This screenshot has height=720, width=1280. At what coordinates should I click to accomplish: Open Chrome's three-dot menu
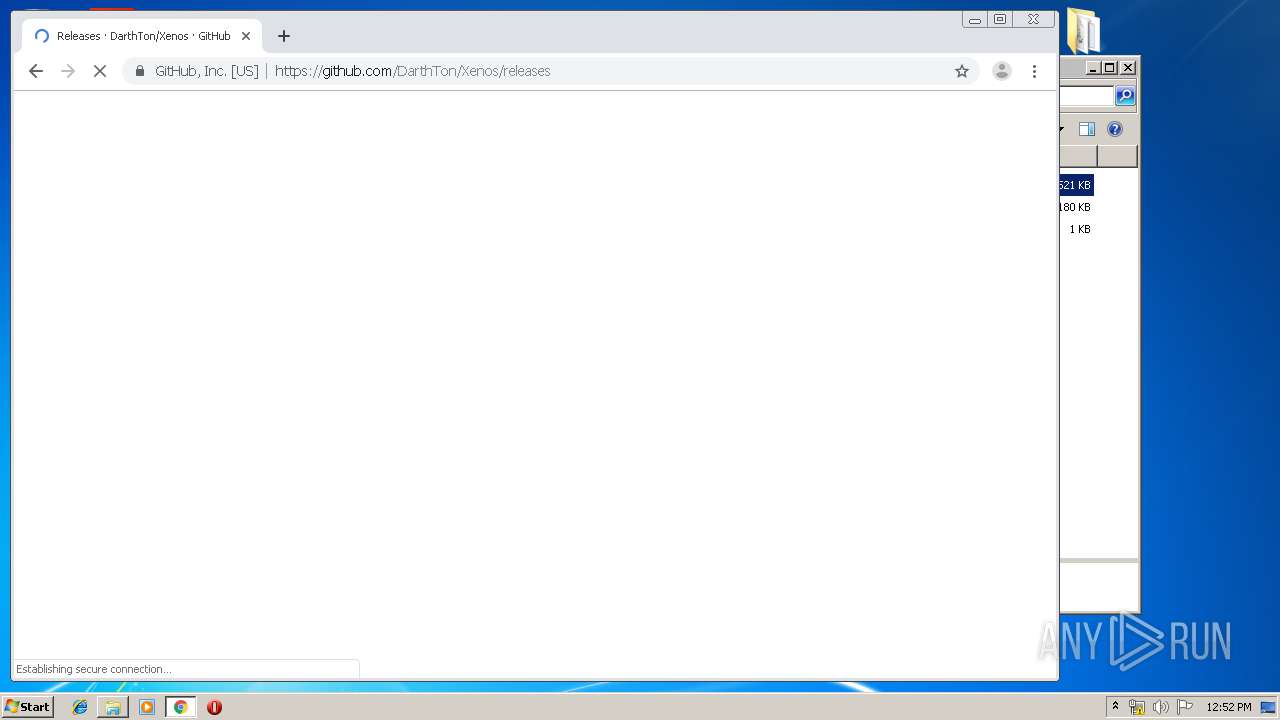(x=1034, y=71)
